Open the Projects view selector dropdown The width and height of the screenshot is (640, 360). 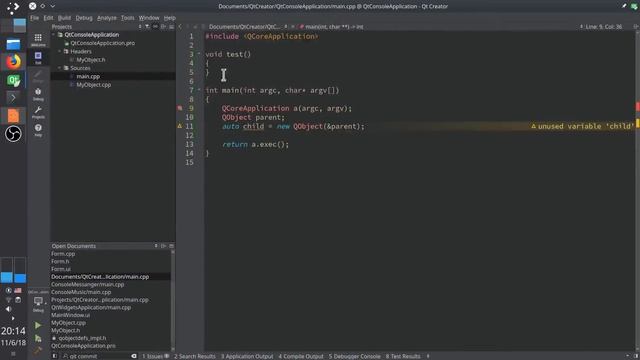coord(140,27)
